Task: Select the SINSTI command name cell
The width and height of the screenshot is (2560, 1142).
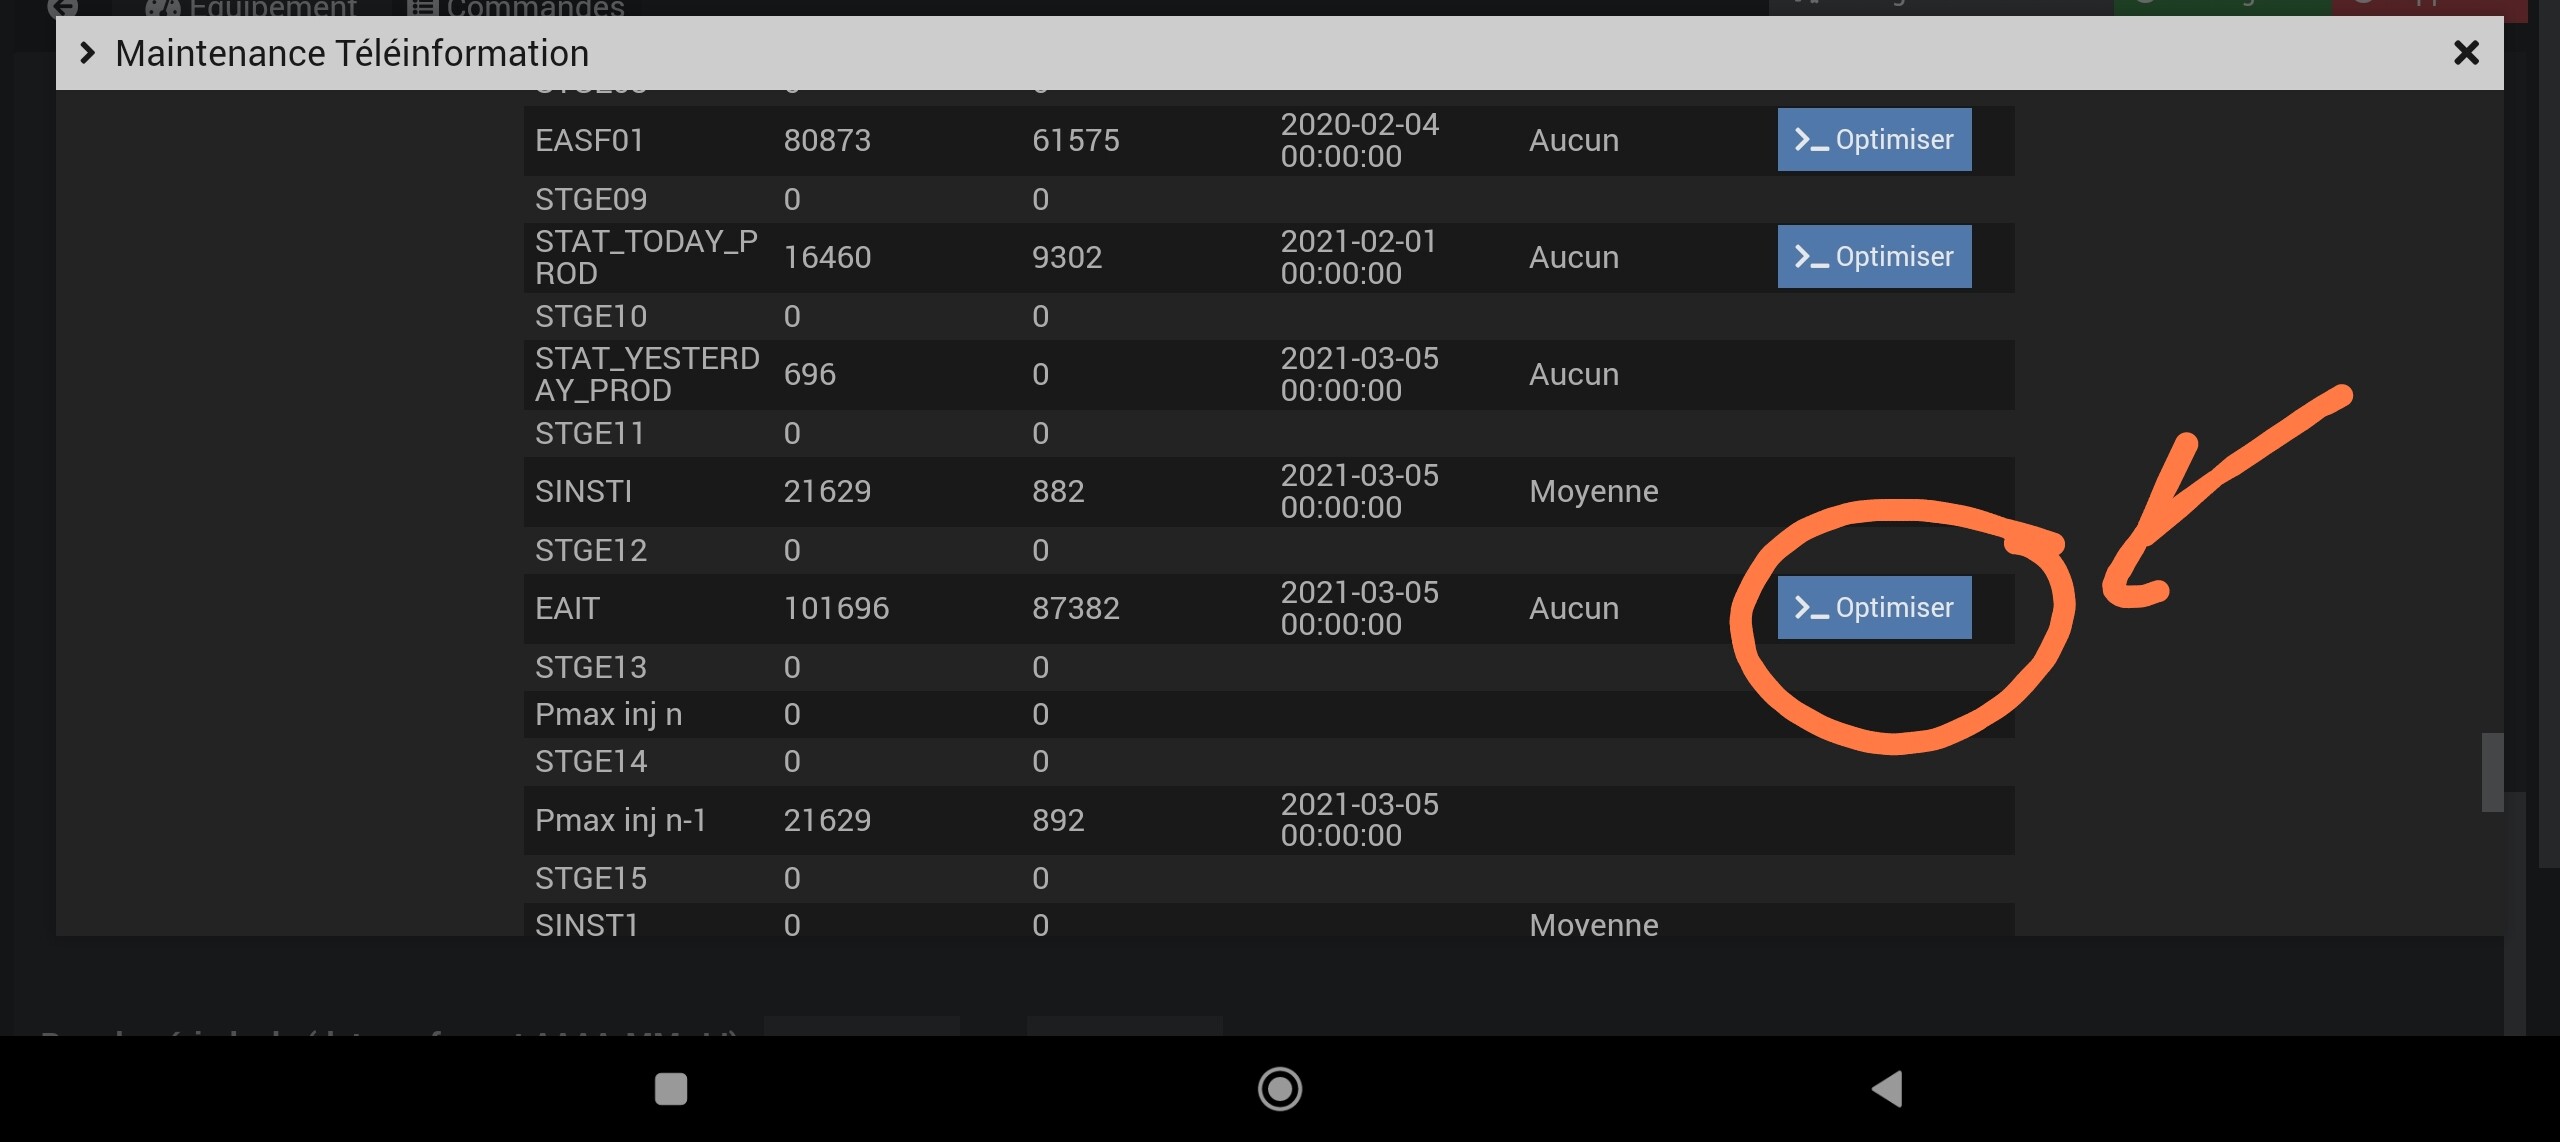Action: click(583, 491)
